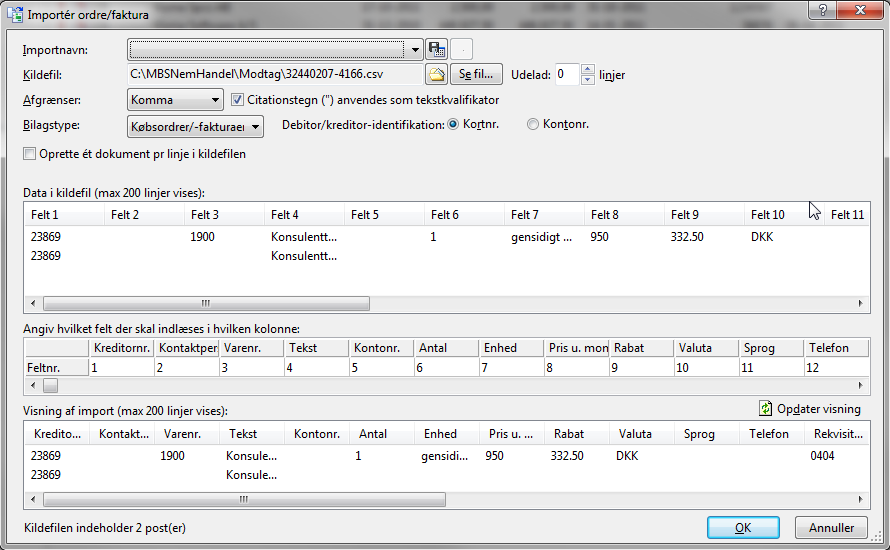
Task: Click the Varenr. mapping cell with 3
Action: 251,368
